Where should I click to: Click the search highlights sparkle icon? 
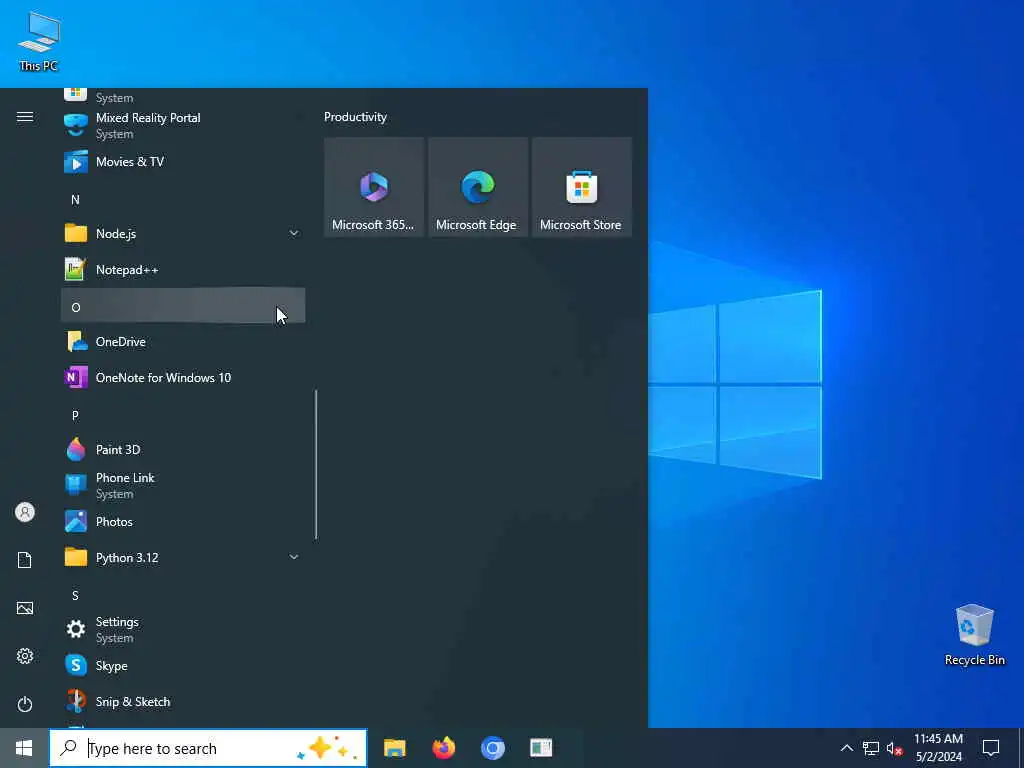(x=327, y=748)
